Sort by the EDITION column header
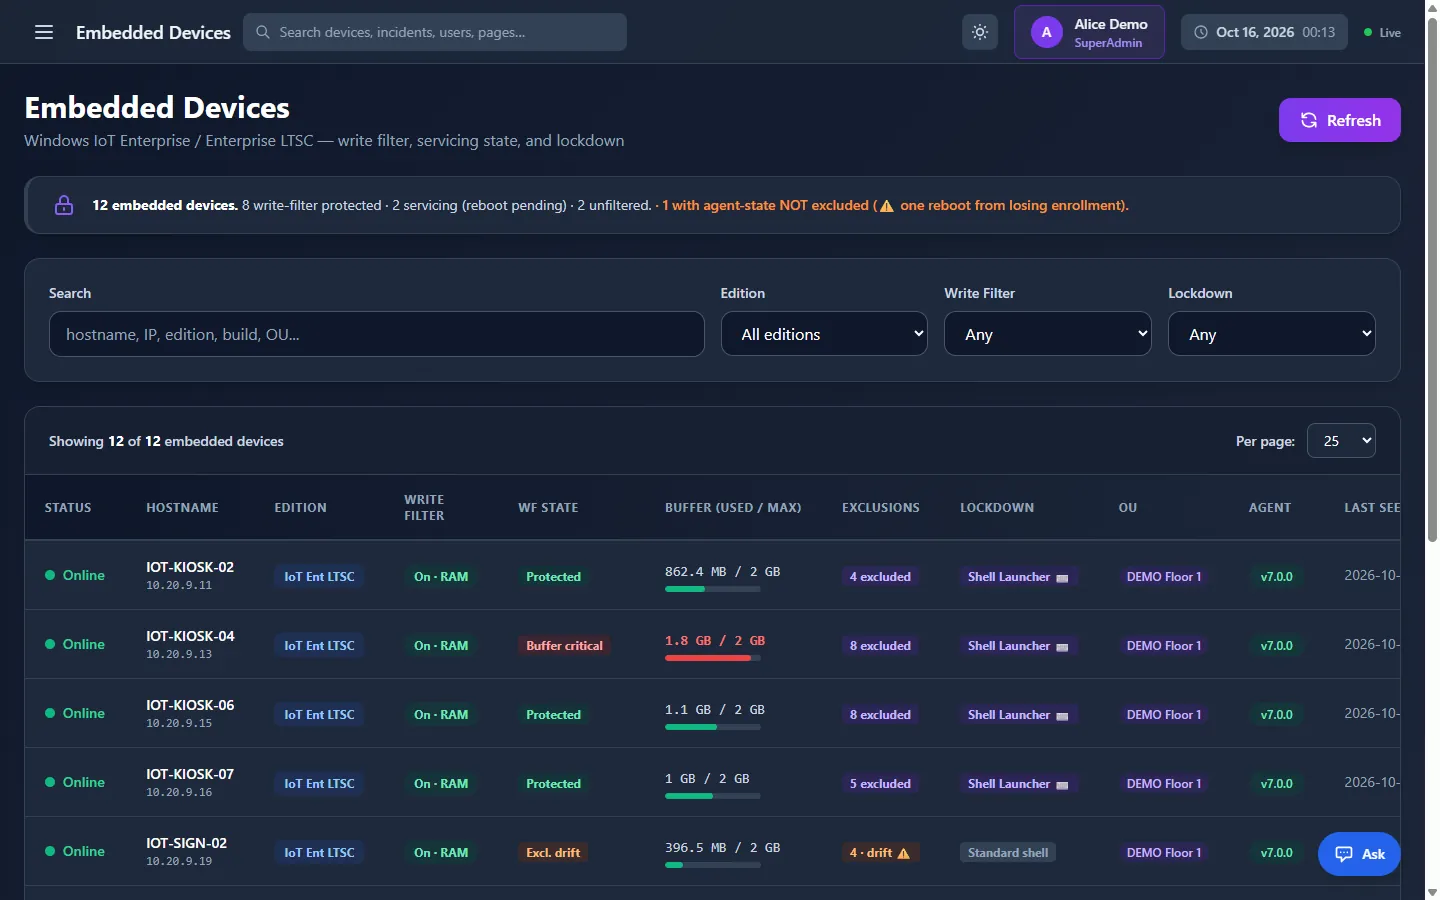 pyautogui.click(x=300, y=508)
